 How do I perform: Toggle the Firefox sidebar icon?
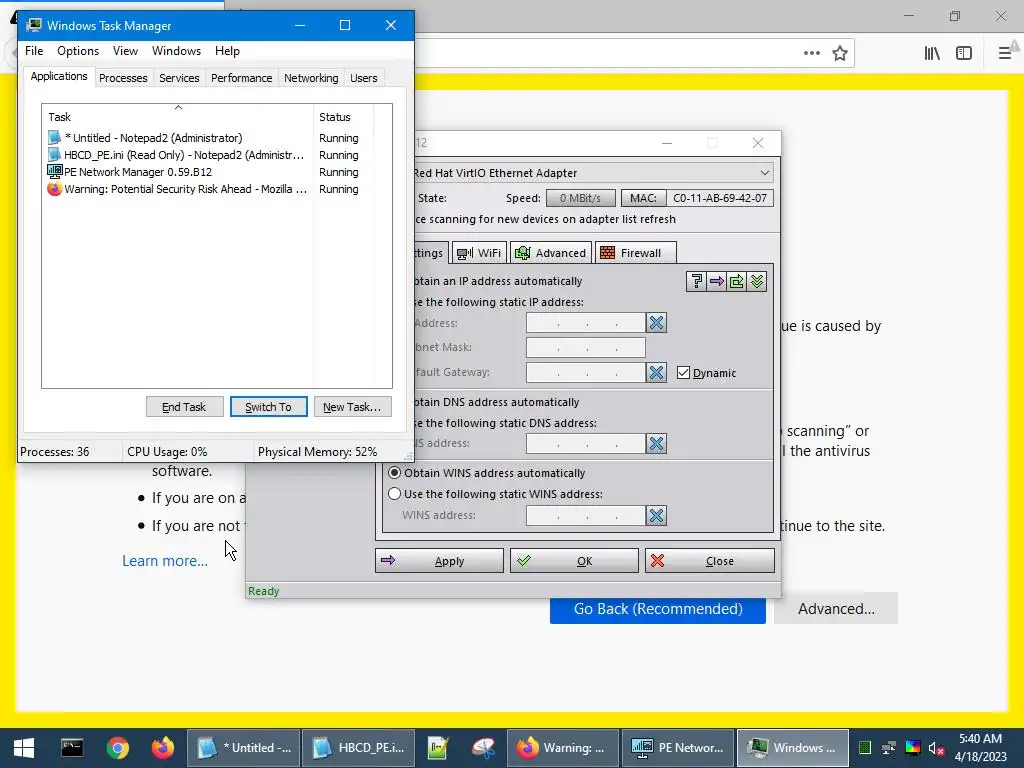tap(964, 53)
